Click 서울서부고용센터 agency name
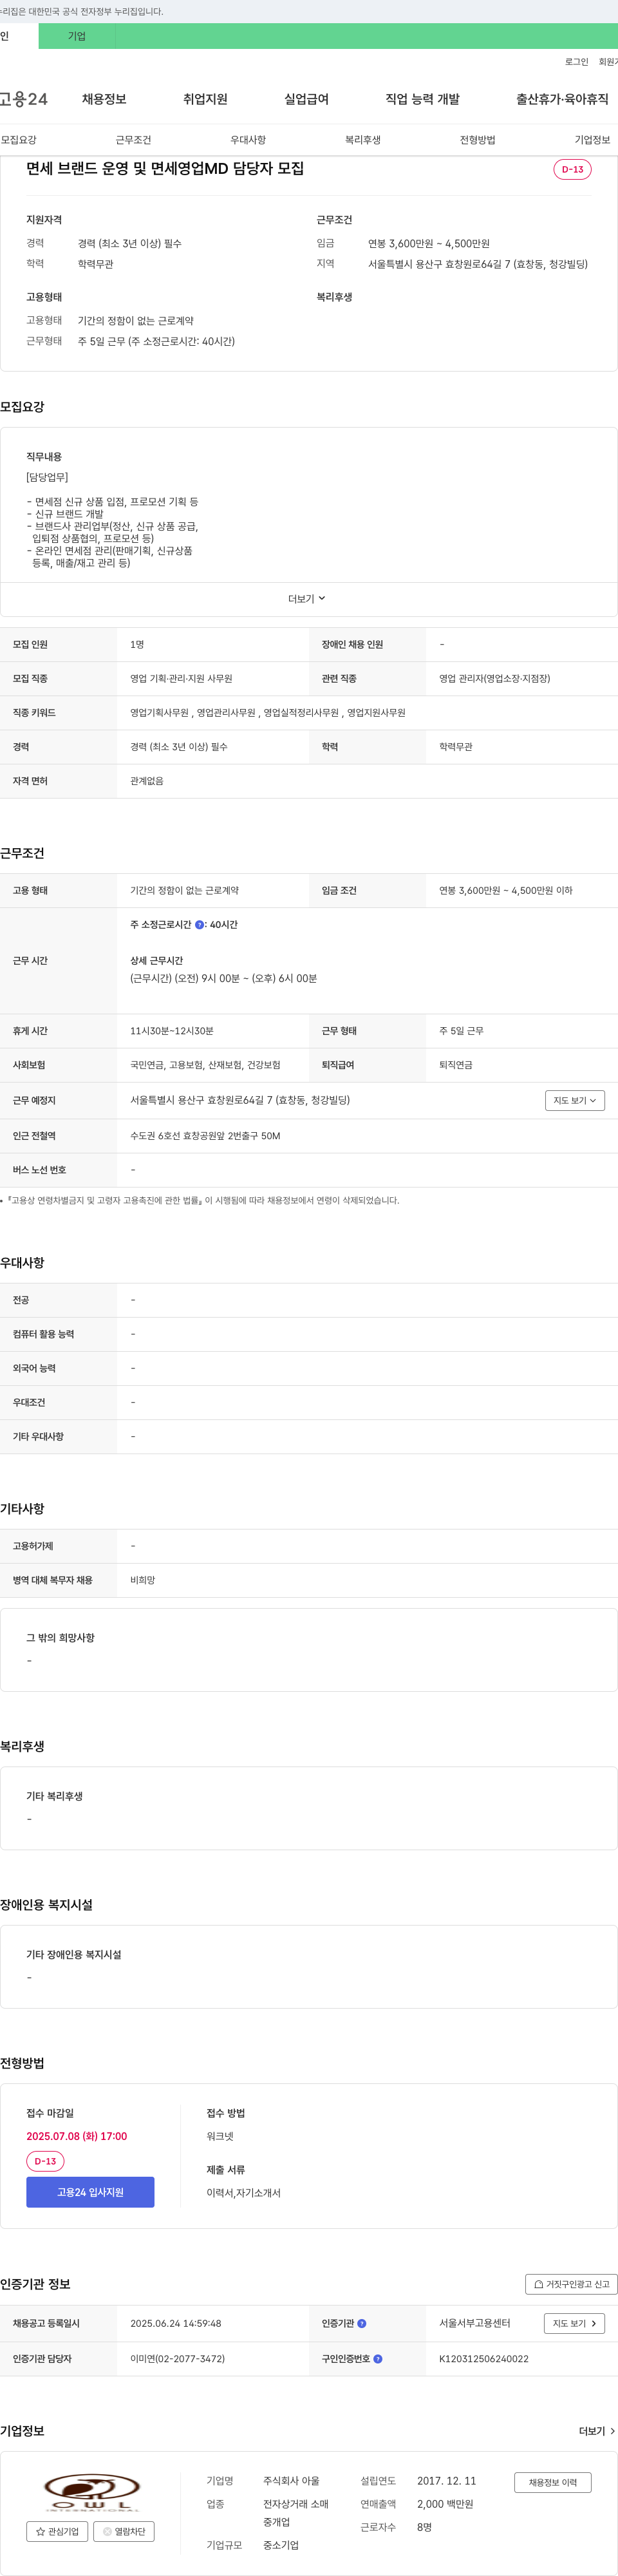Screen dimensions: 618x2576 click(475, 2323)
